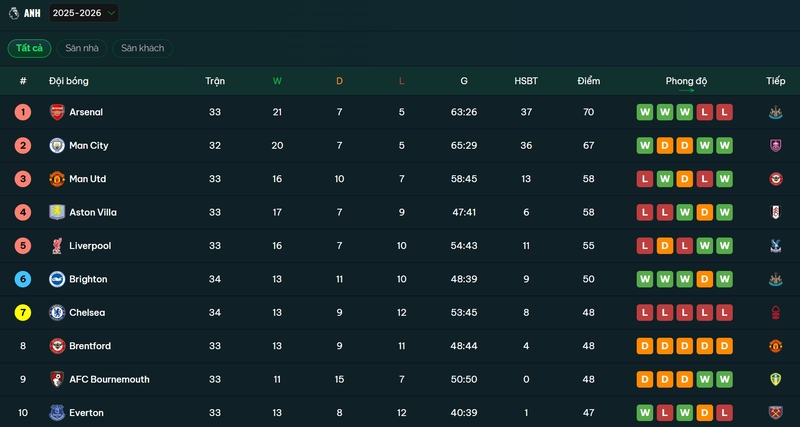Select the Tất cả tab
Viewport: 800px width, 427px height.
[29, 48]
